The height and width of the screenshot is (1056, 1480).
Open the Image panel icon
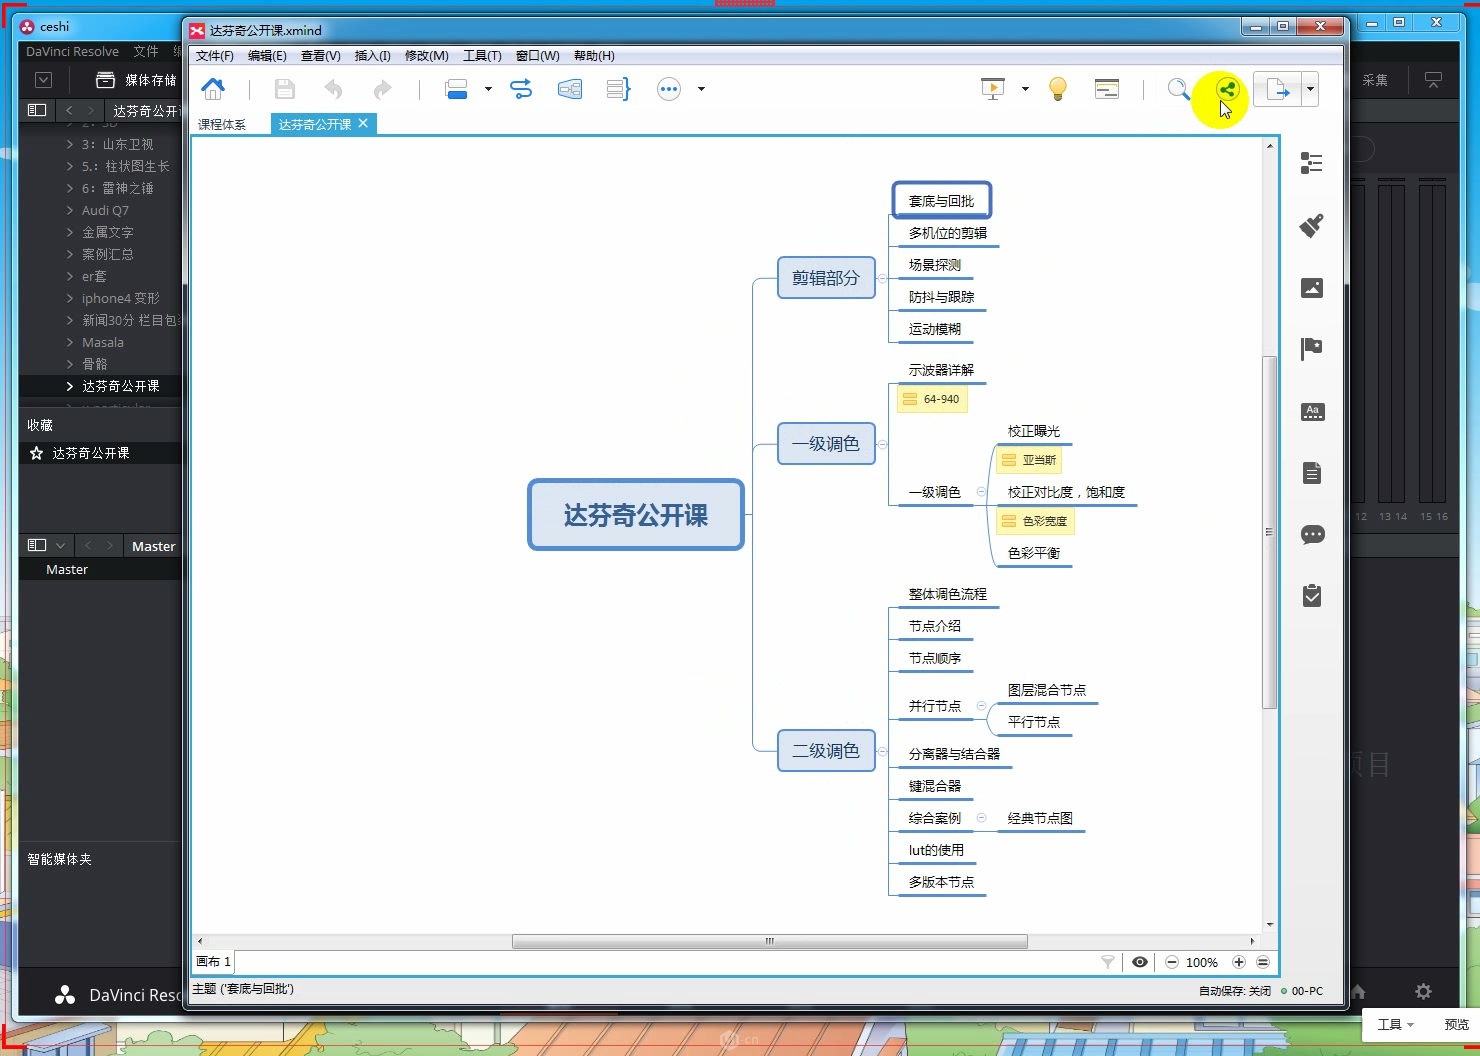(x=1312, y=288)
